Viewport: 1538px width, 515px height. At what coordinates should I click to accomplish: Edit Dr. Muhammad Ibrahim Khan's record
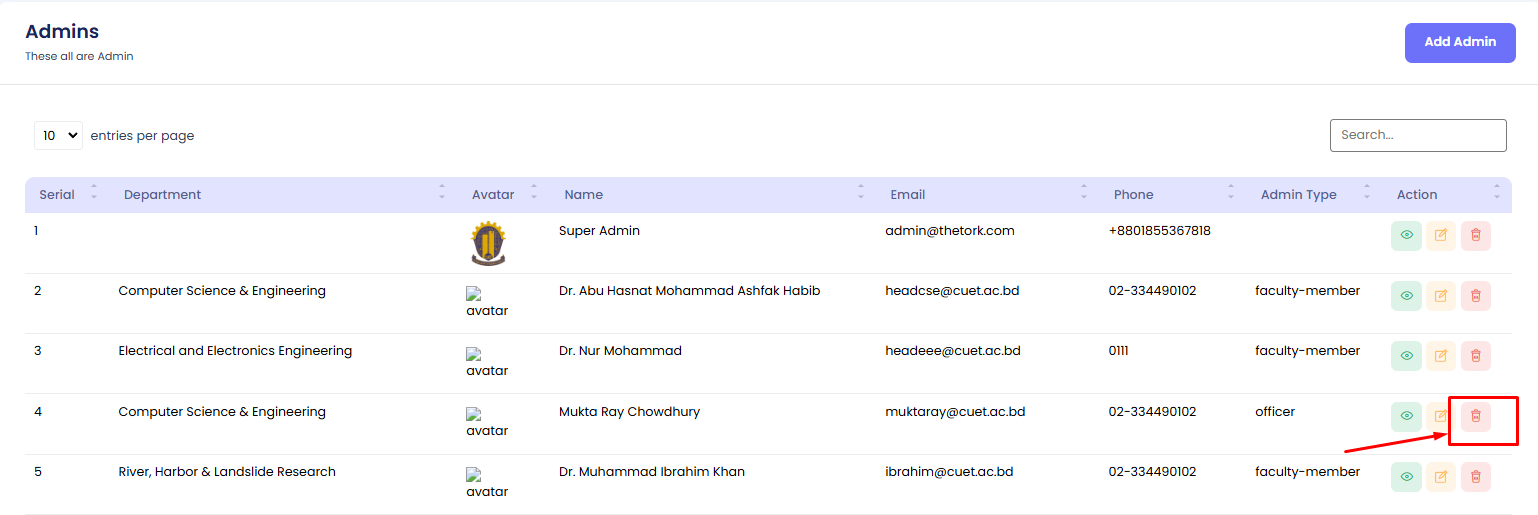point(1440,477)
